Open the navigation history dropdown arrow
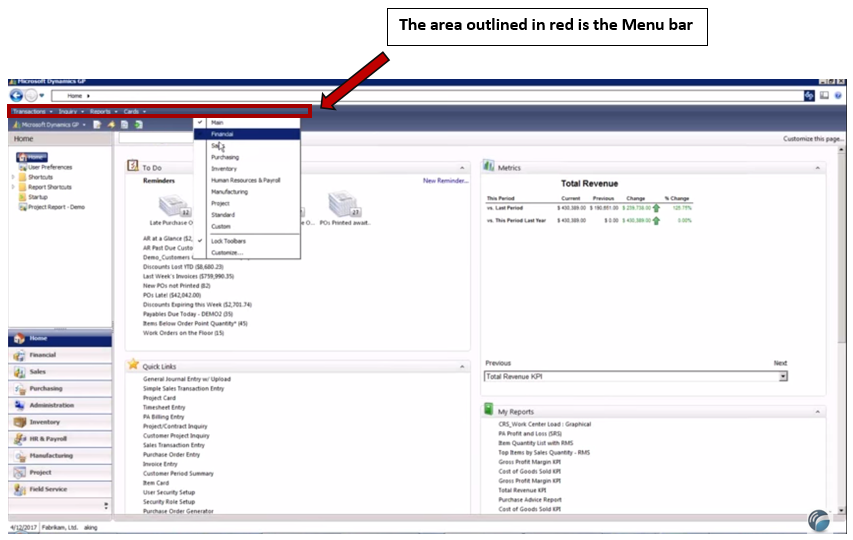Viewport: 853px width, 540px height. (42, 96)
